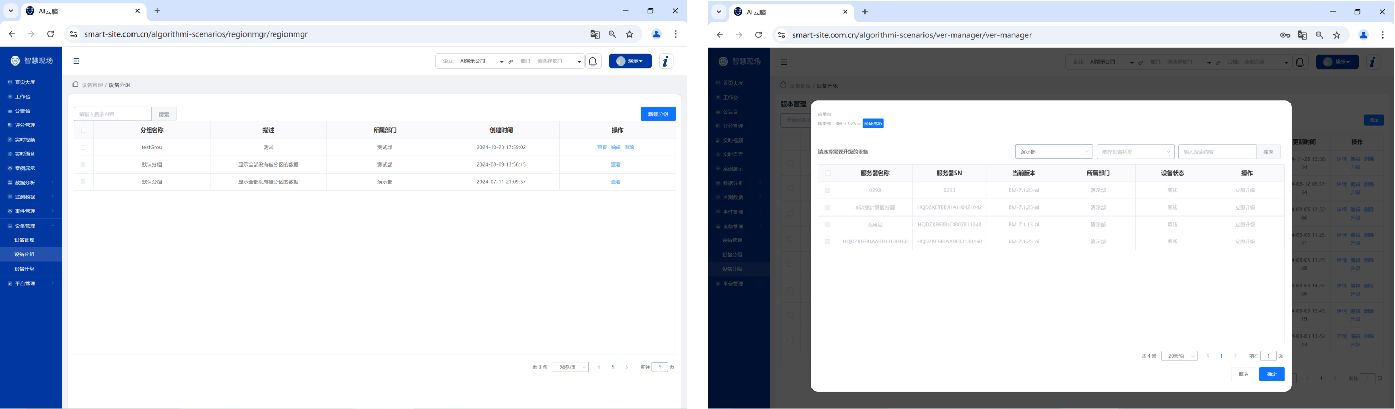This screenshot has width=1395, height=409.
Task: Click the password key icon in right browser's address bar
Action: click(x=1285, y=34)
